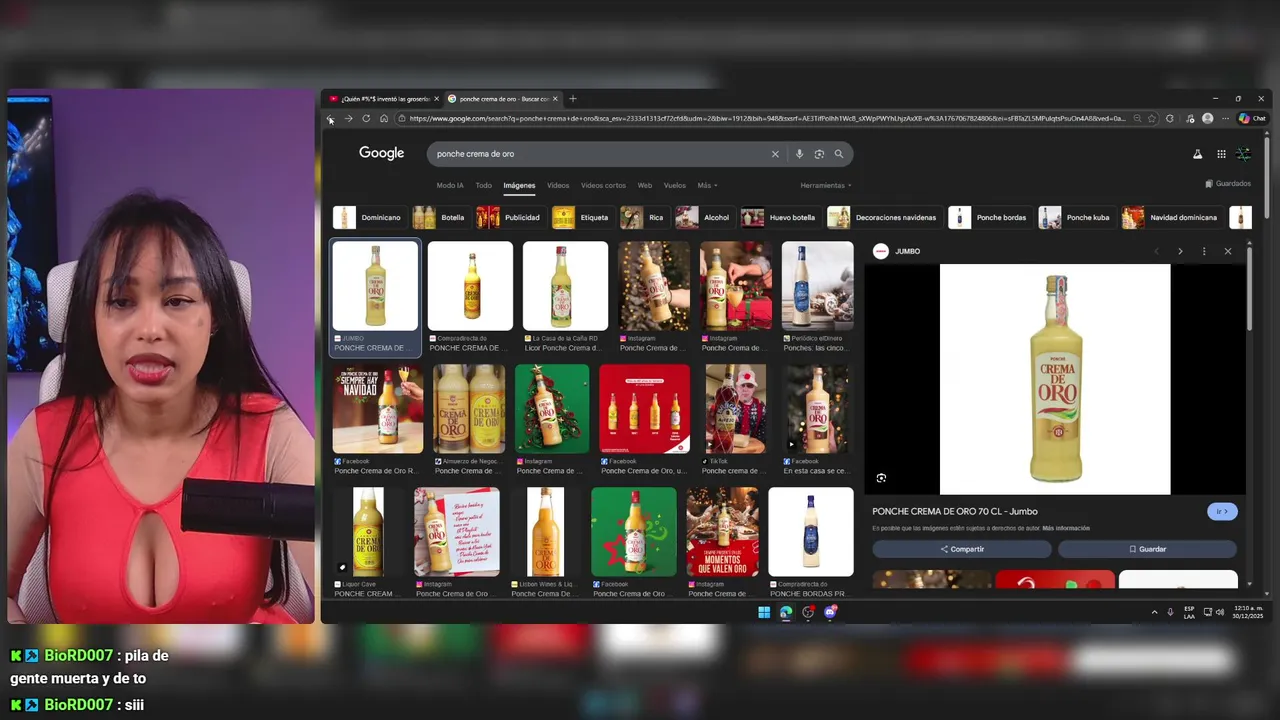Show previous image in preview panel

pos(1156,251)
